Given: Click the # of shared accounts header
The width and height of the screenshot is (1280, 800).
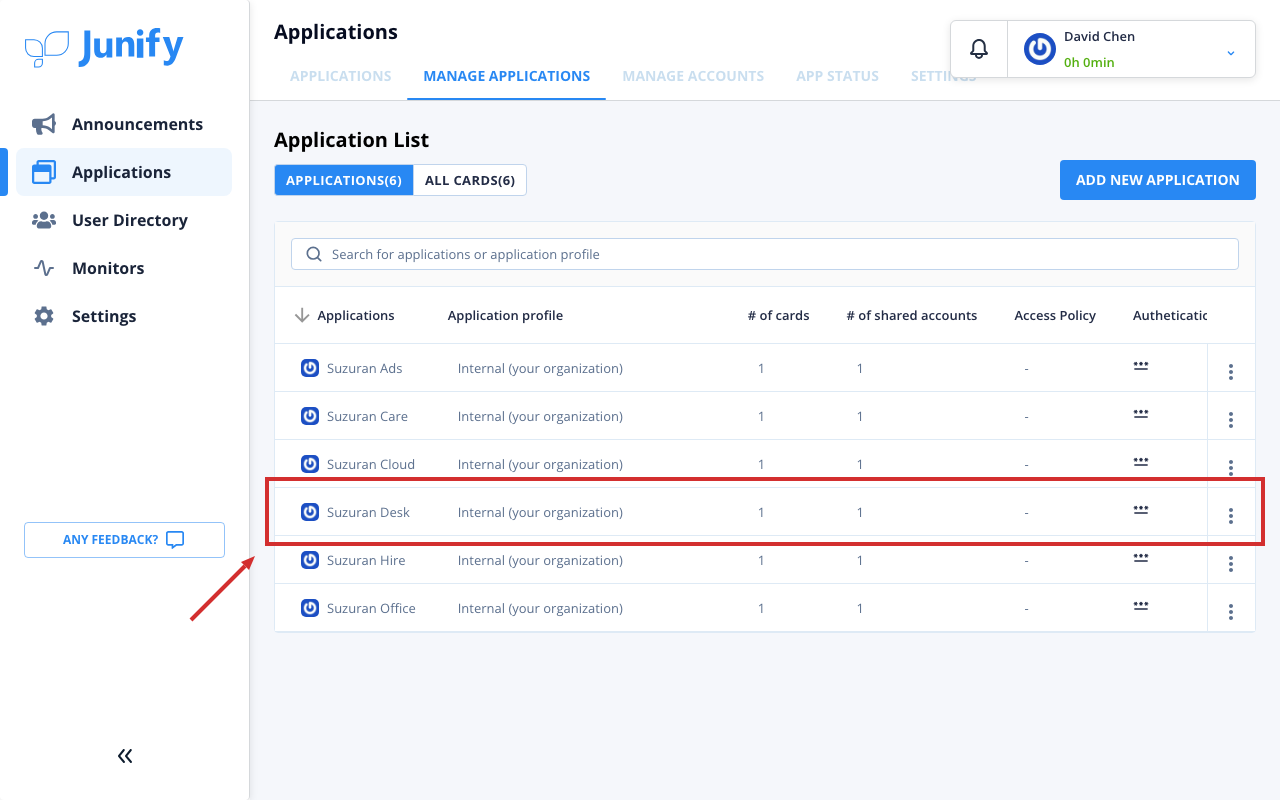Looking at the screenshot, I should (x=911, y=315).
